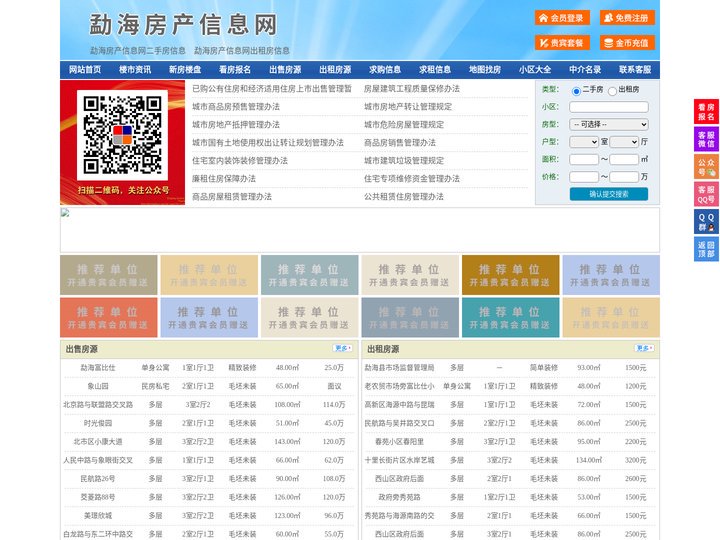720x540 pixels.
Task: Open the 美理欣城 sale listing
Action: [98, 516]
